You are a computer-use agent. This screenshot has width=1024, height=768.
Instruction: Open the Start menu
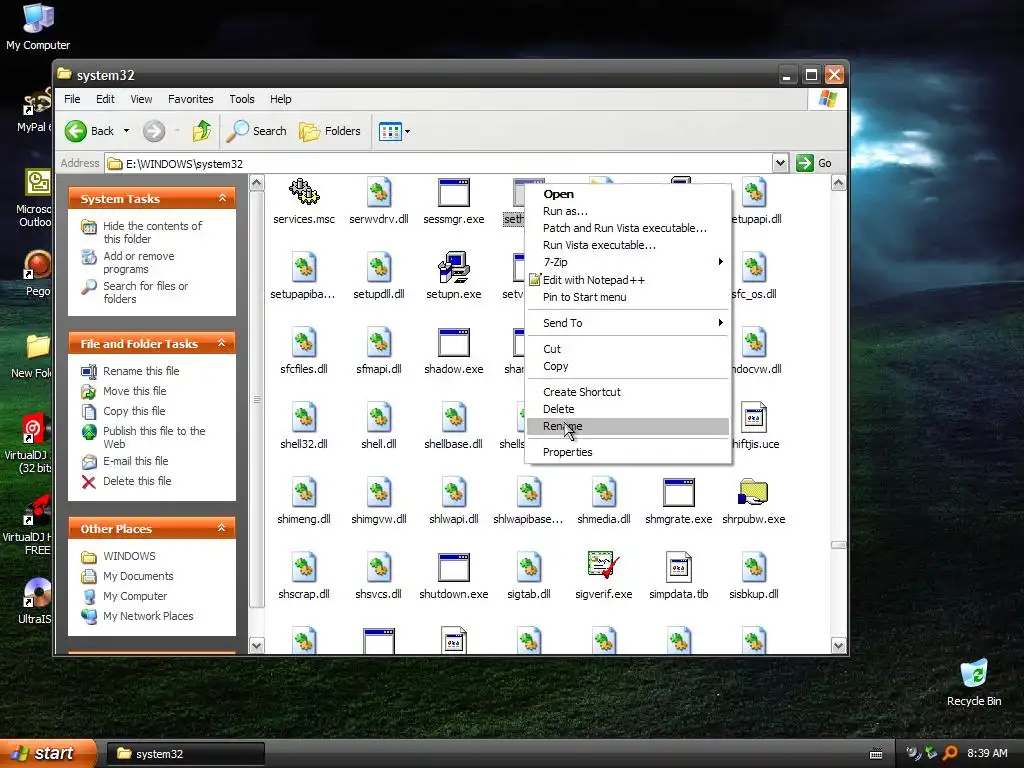47,753
